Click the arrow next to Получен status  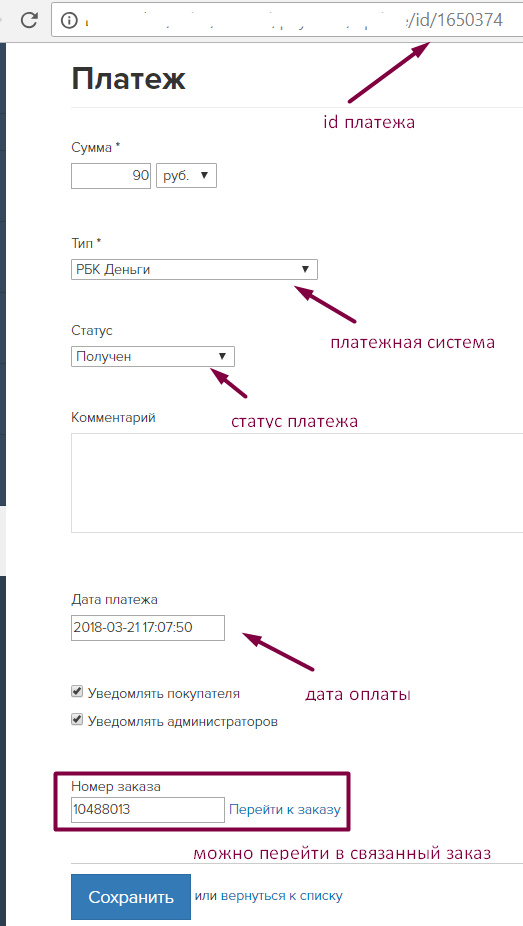[x=223, y=357]
